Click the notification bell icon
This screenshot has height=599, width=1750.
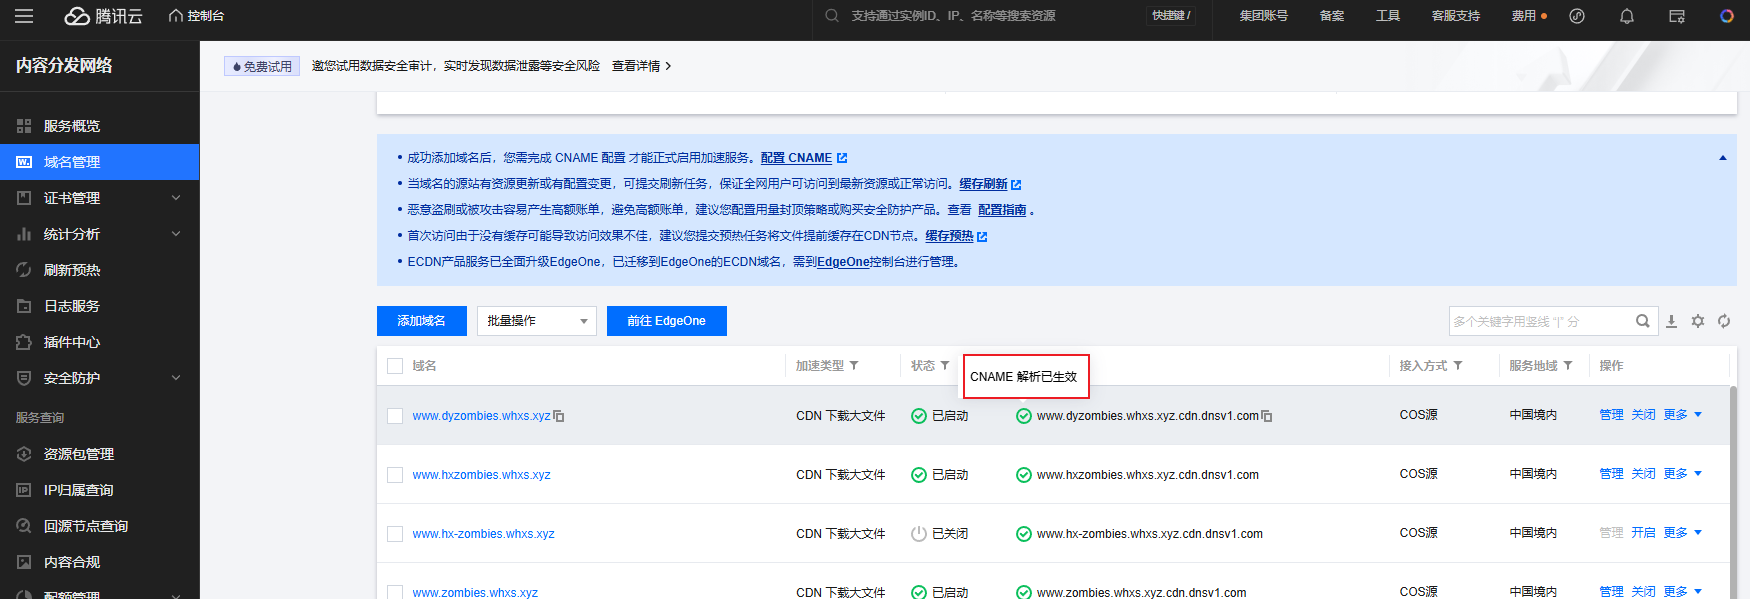coord(1627,16)
